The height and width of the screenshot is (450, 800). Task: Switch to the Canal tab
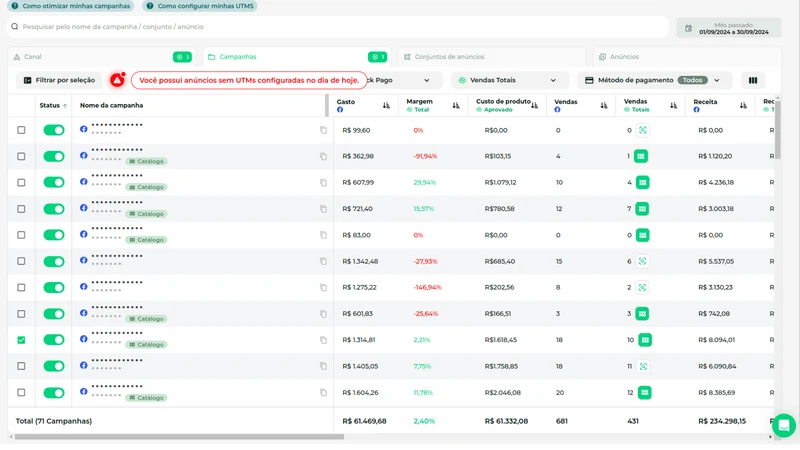tap(102, 57)
